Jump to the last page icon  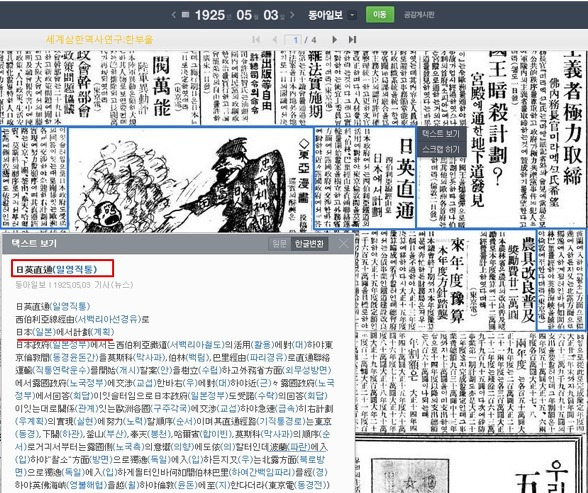click(352, 39)
